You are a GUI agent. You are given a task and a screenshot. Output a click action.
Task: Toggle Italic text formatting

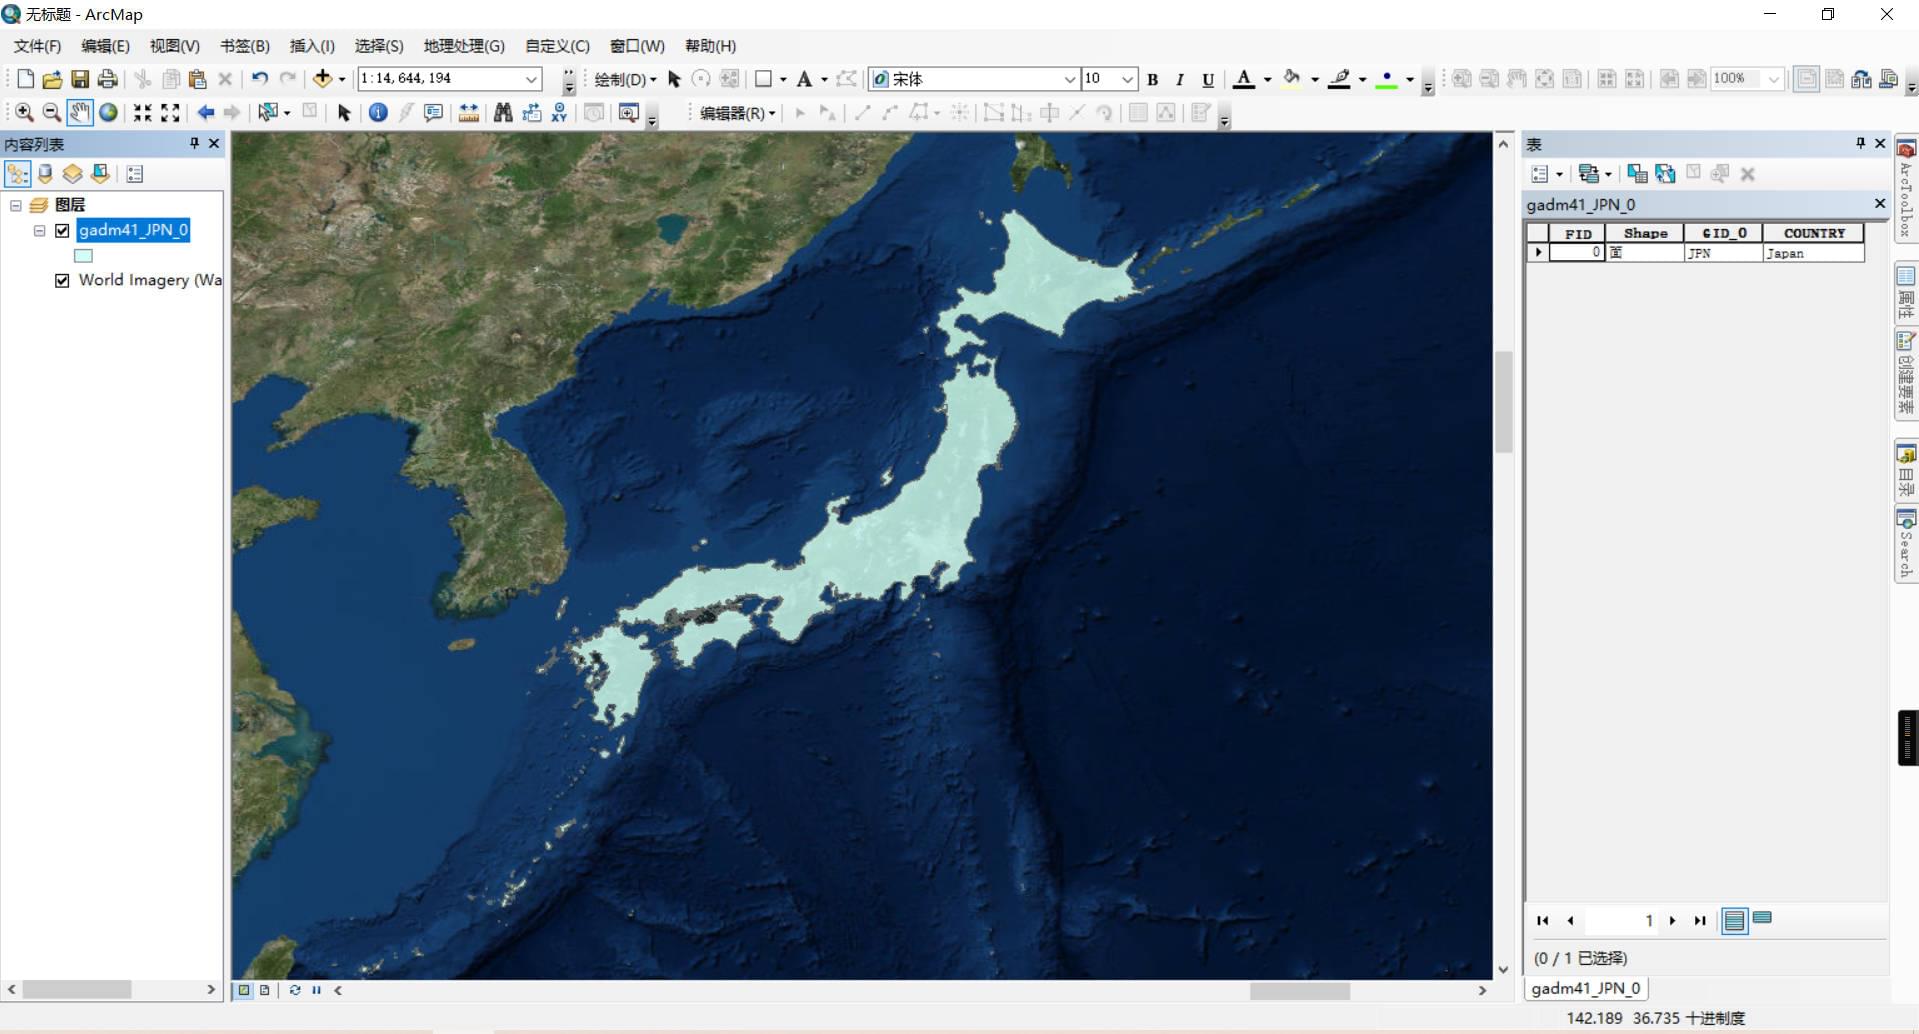[x=1180, y=79]
